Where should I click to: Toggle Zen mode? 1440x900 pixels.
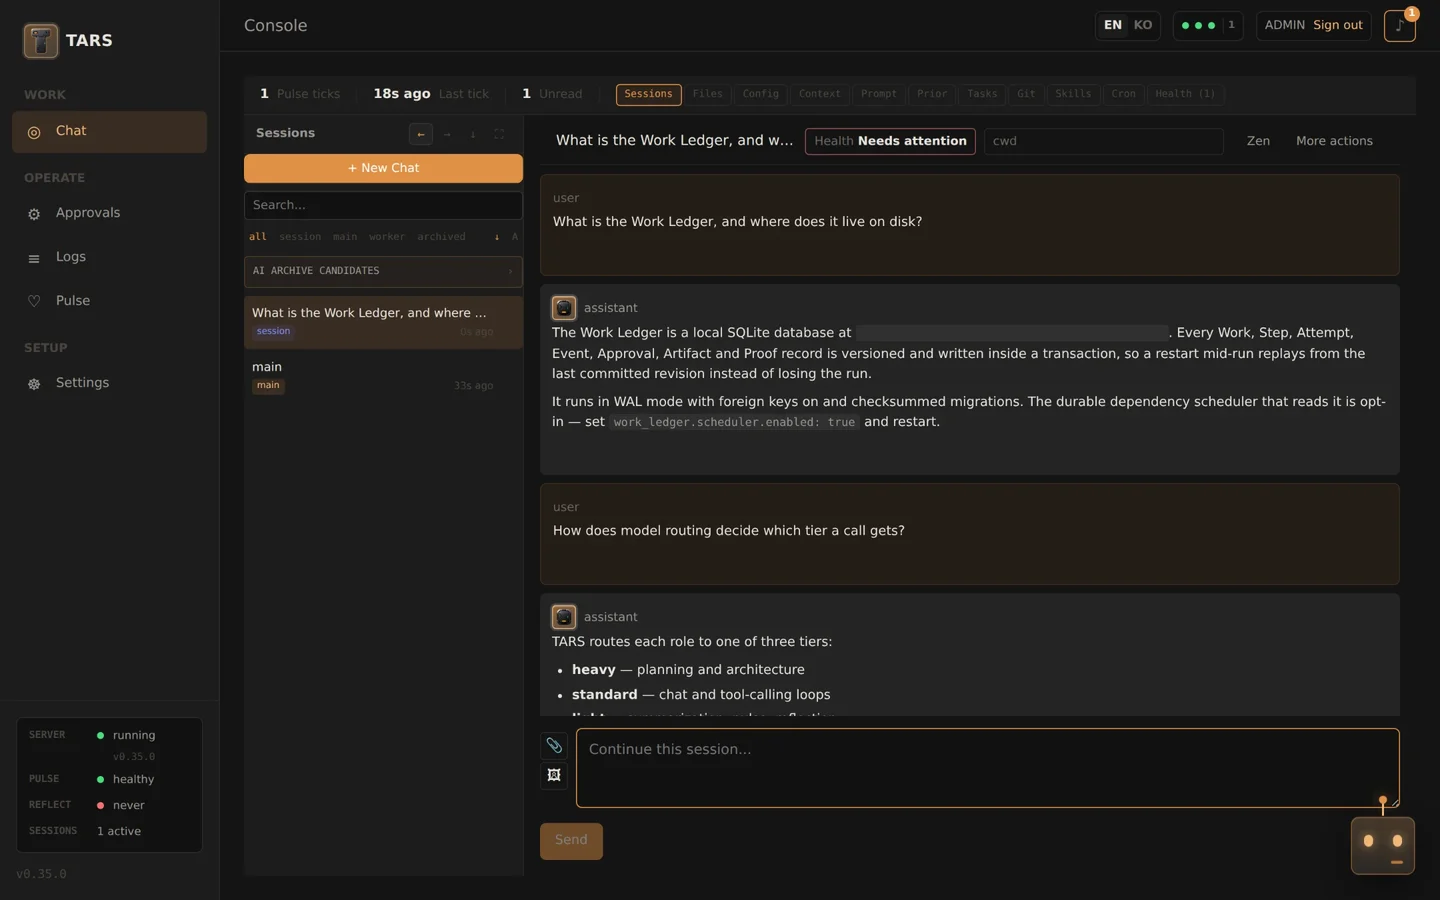tap(1258, 141)
